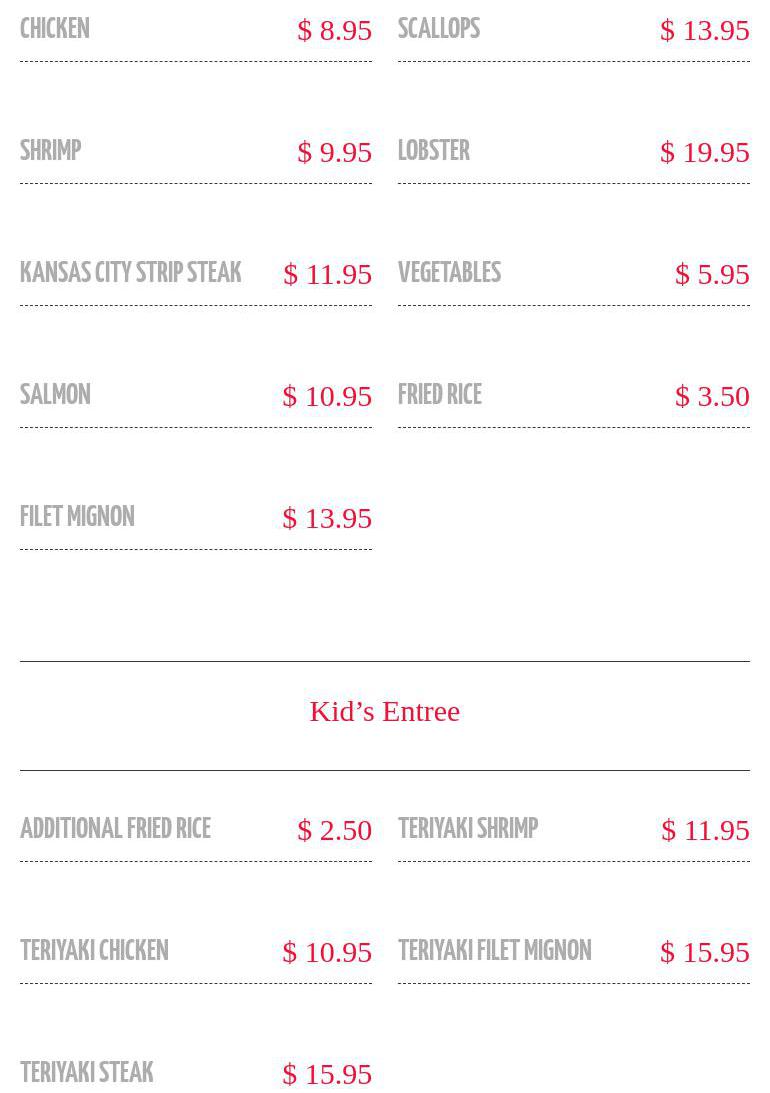Click the $19.95 Lobster price

(x=705, y=152)
